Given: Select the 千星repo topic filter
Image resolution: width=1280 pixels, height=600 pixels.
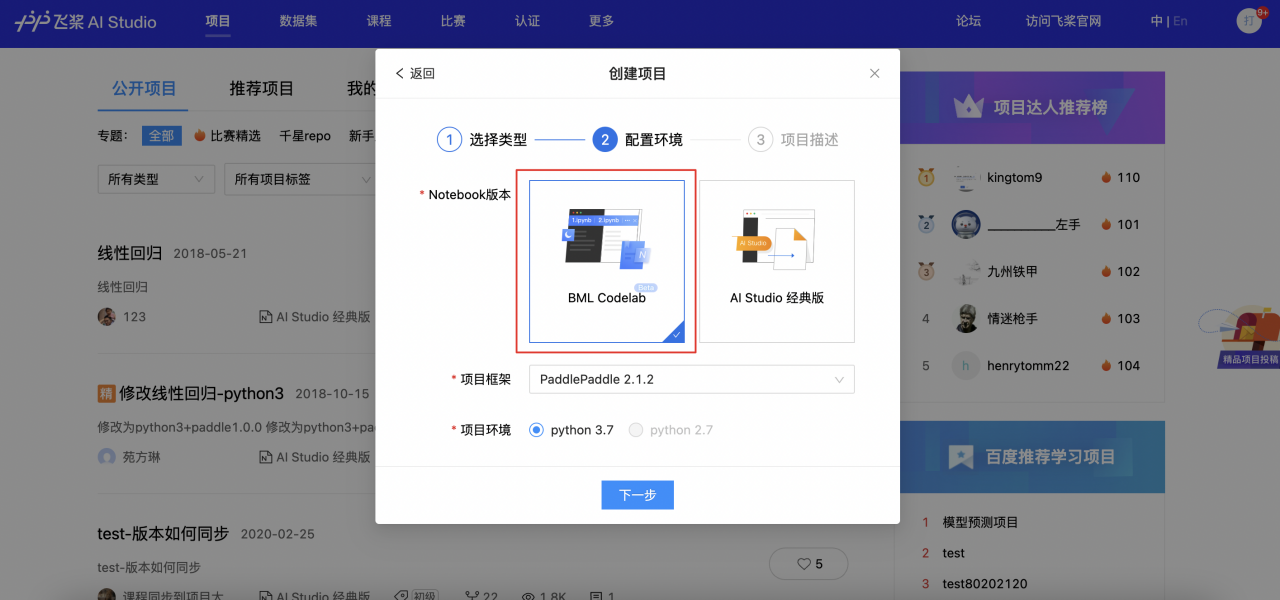Looking at the screenshot, I should [x=305, y=136].
